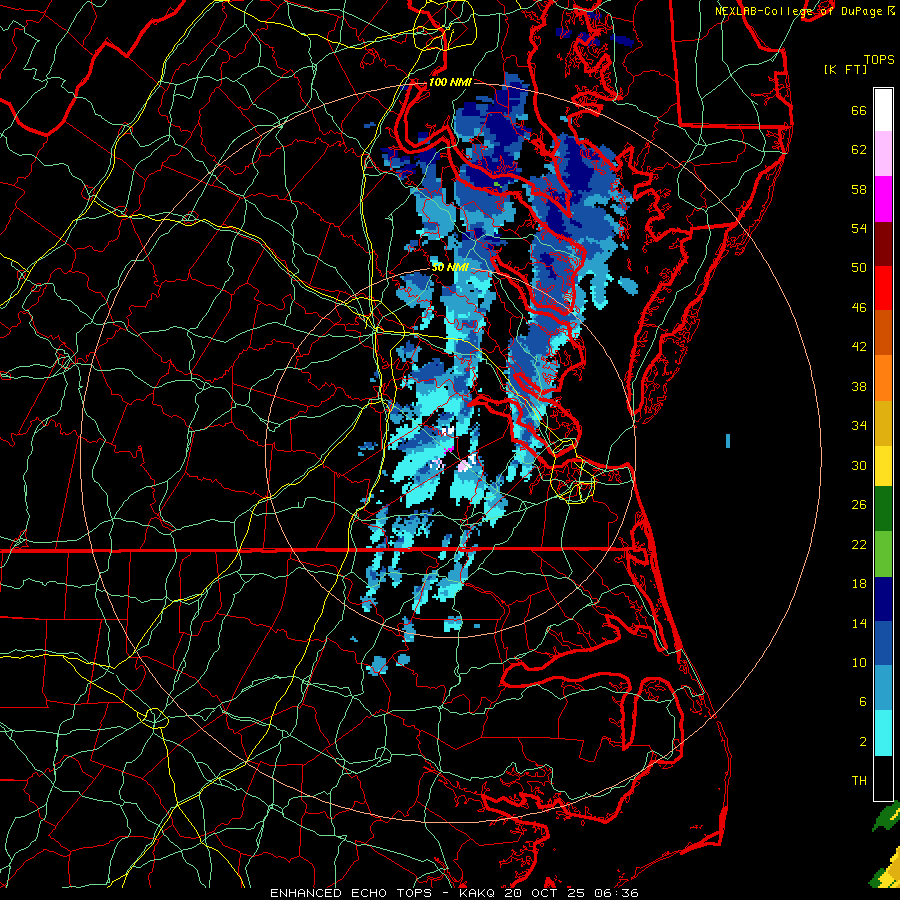Click the "58" legend label
Screen dimensions: 900x900
pyautogui.click(x=859, y=189)
